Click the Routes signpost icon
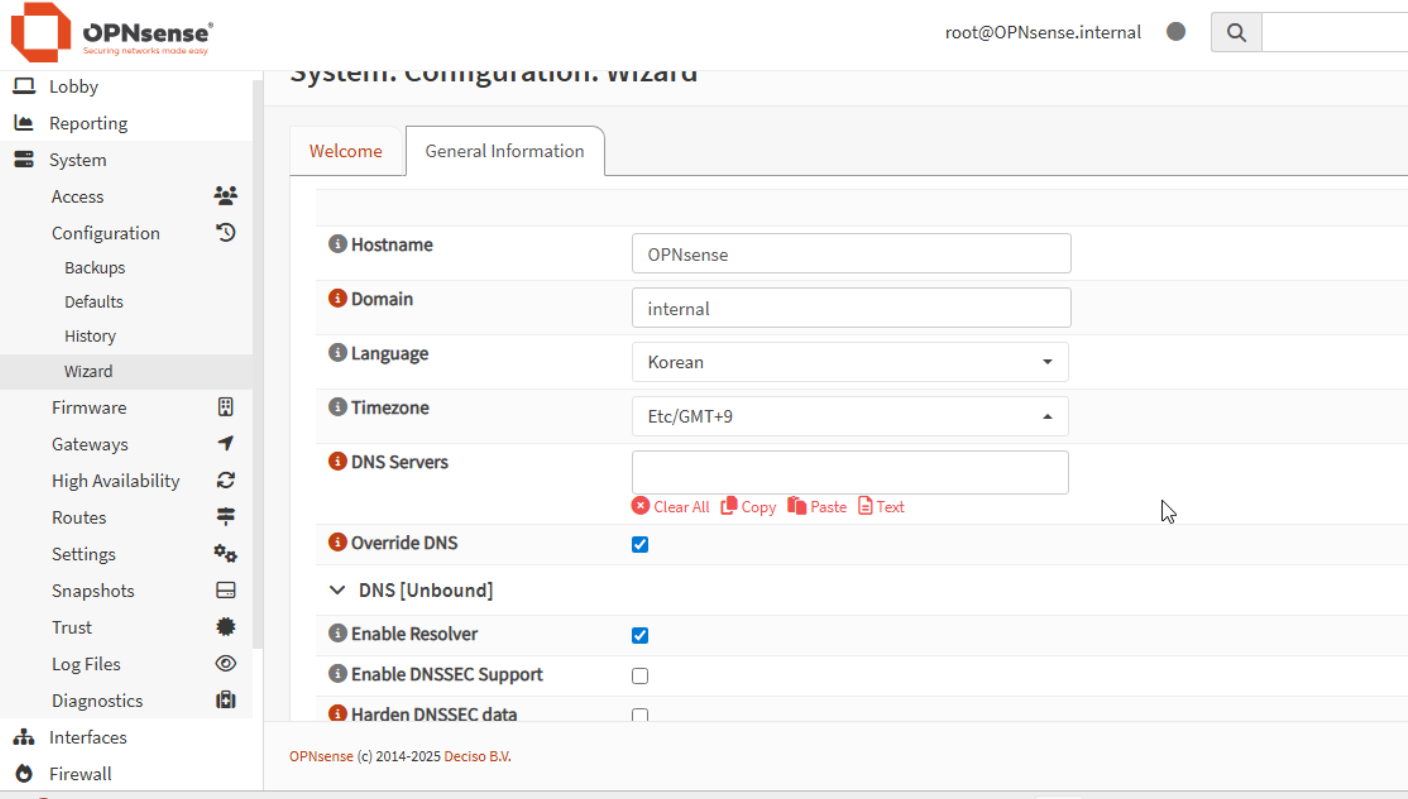Image resolution: width=1408 pixels, height=799 pixels. click(226, 517)
